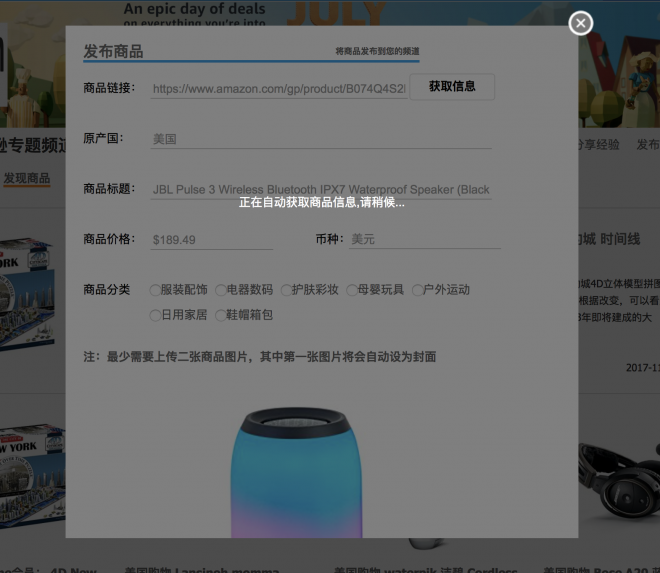This screenshot has width=660, height=573.
Task: Click the Bose headphones image in background
Action: pyautogui.click(x=619, y=480)
